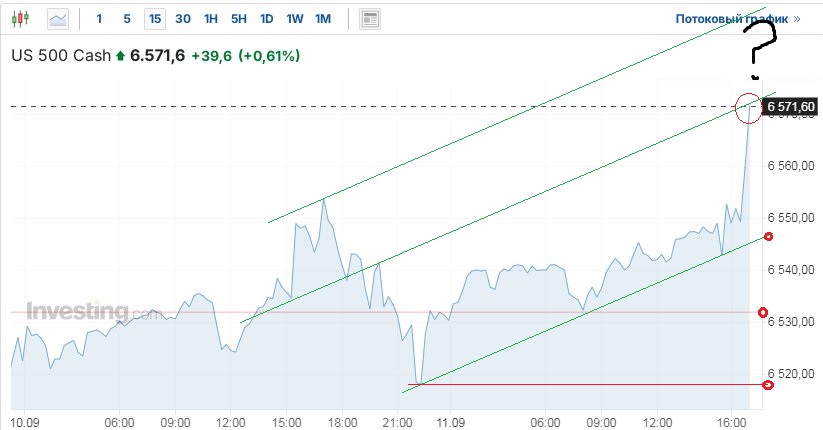823x430 pixels.
Task: Click the 6 571,60 current price label
Action: (791, 106)
